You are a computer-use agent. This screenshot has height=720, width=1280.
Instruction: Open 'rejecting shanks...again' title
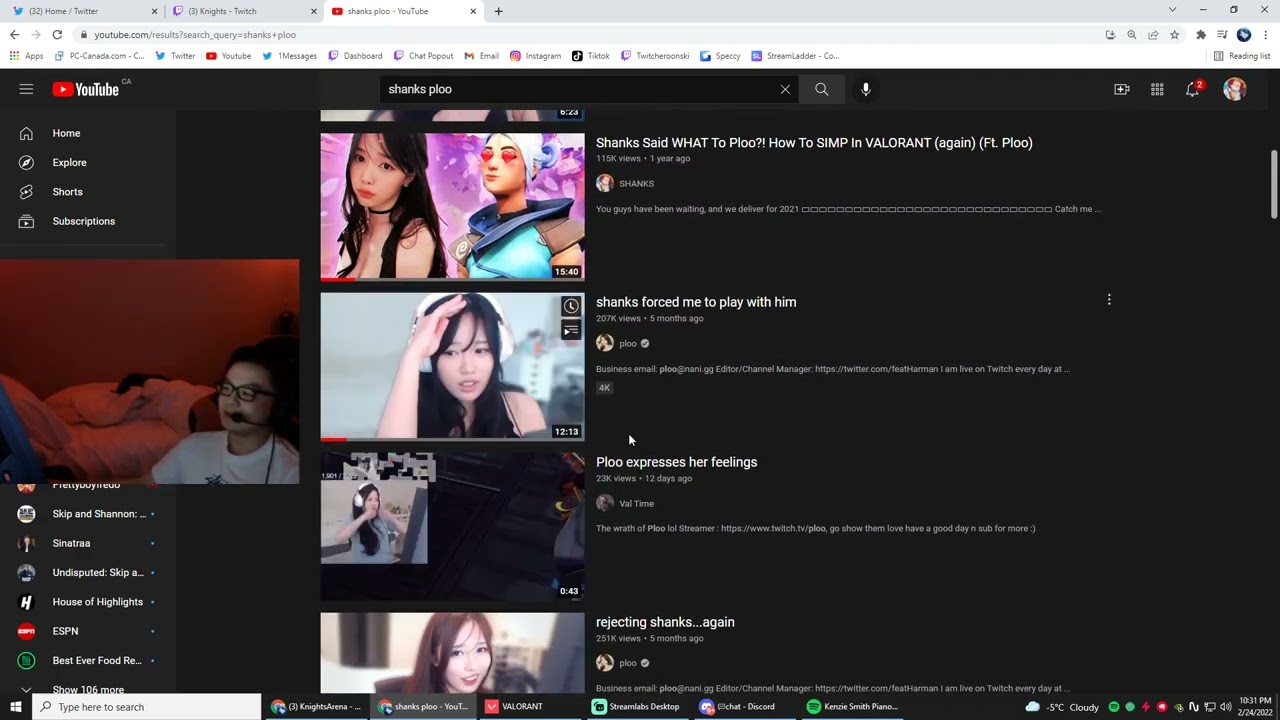click(665, 622)
